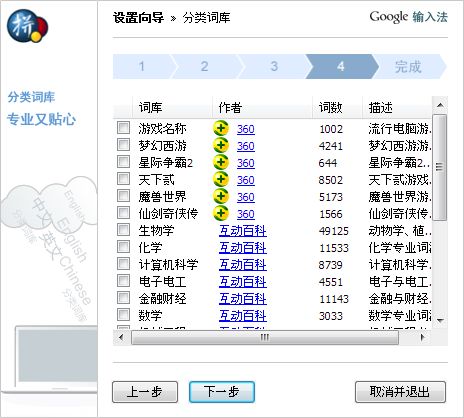Click the 梦幻西游 dictionary name
The image size is (464, 418).
point(162,146)
